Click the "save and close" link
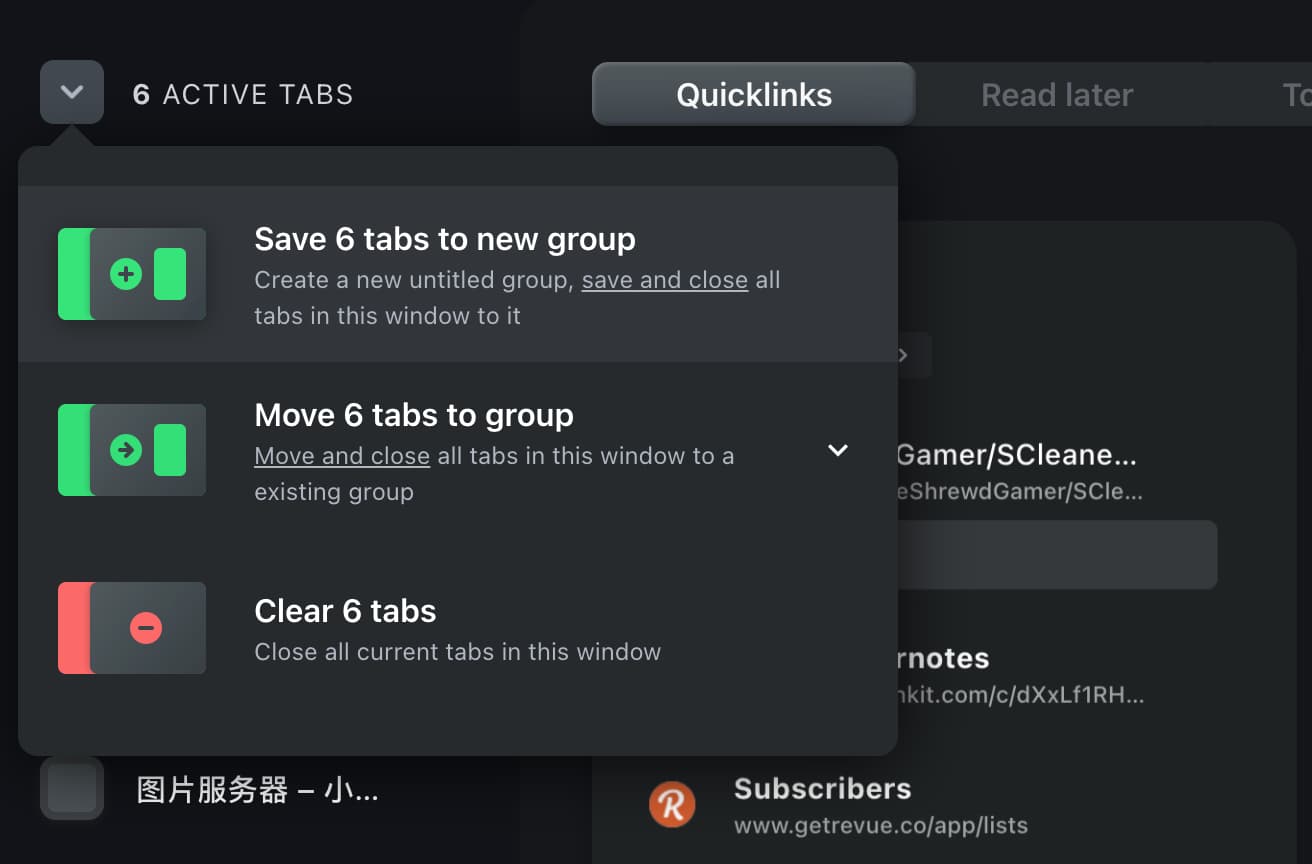Viewport: 1312px width, 864px height. click(x=664, y=280)
